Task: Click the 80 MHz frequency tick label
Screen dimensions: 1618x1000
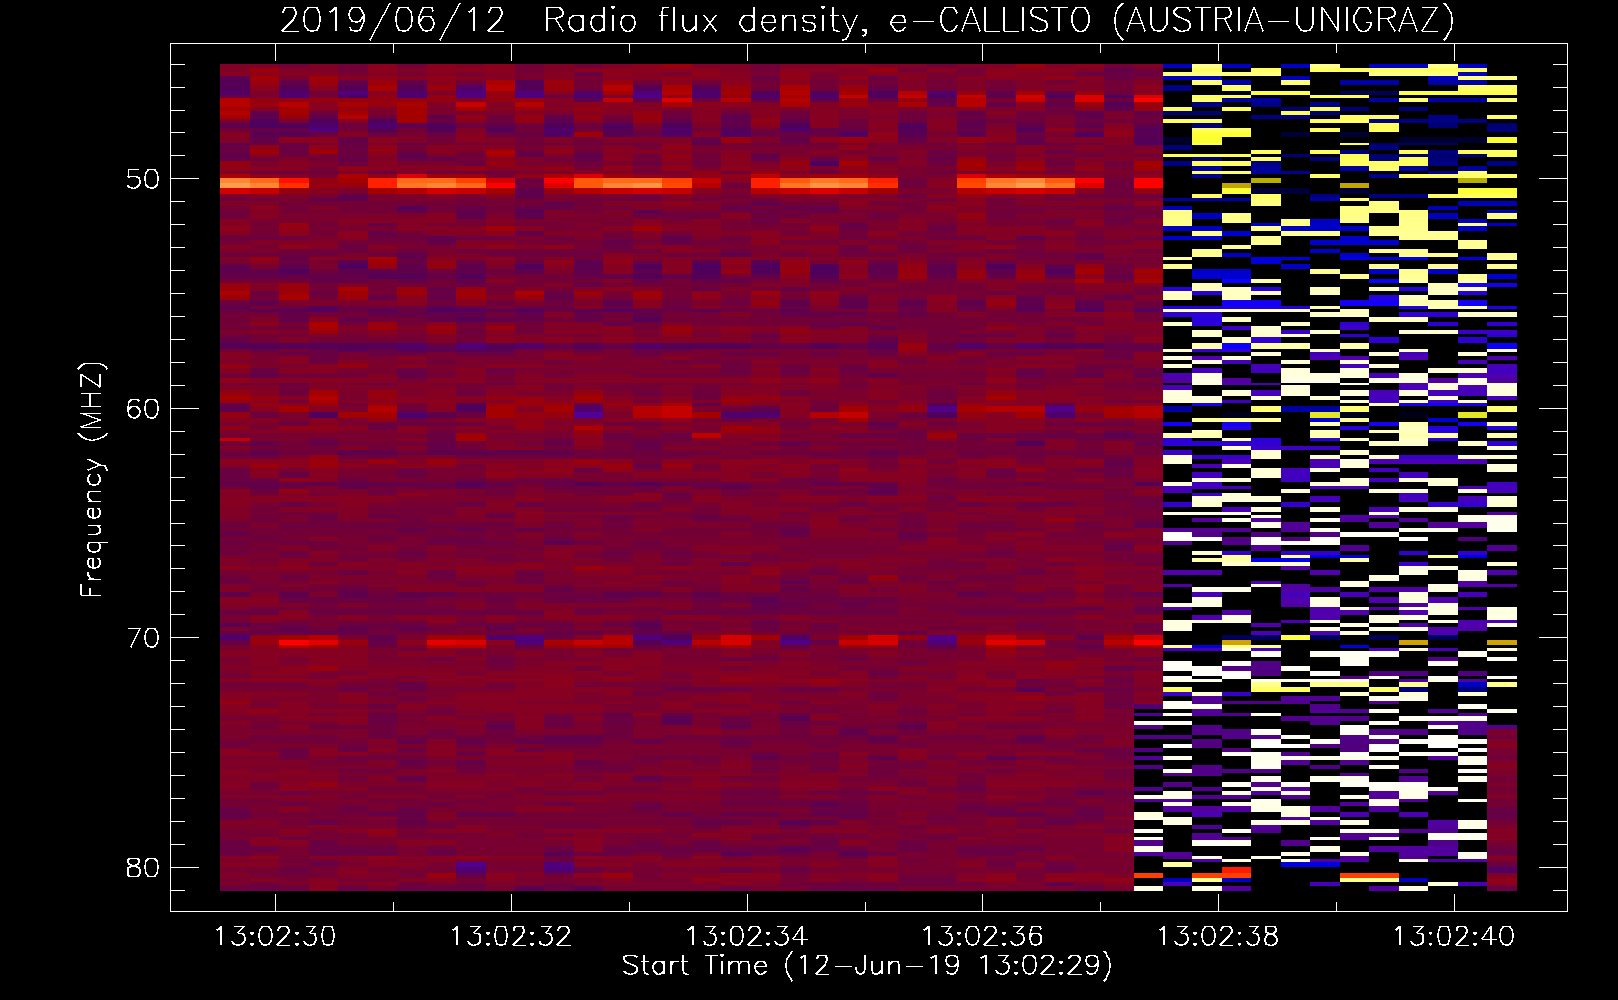Action: coord(143,867)
